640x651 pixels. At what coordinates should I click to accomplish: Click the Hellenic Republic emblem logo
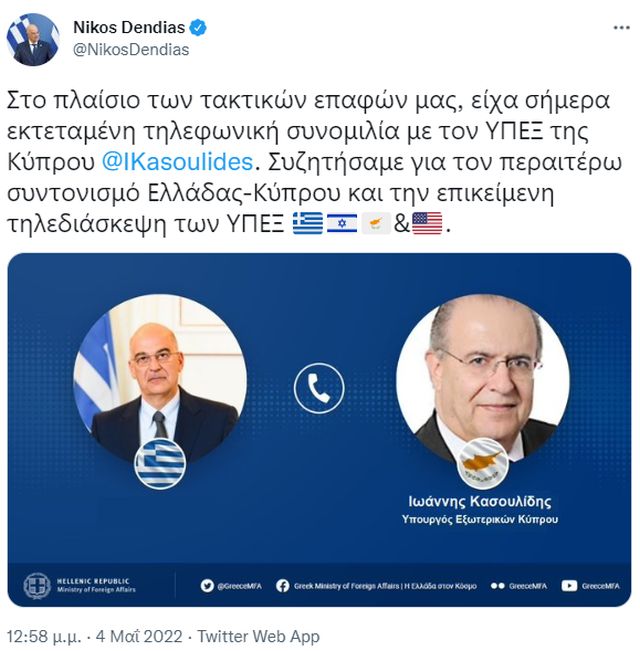click(x=37, y=585)
